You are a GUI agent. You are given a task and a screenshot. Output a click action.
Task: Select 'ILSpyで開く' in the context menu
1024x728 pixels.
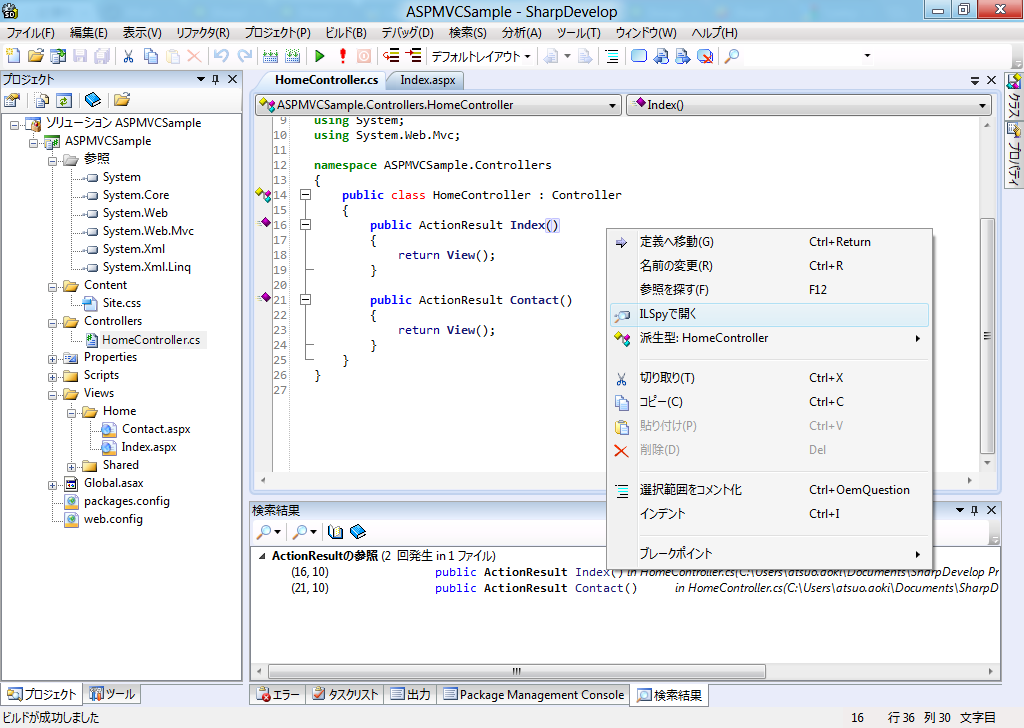pos(769,315)
